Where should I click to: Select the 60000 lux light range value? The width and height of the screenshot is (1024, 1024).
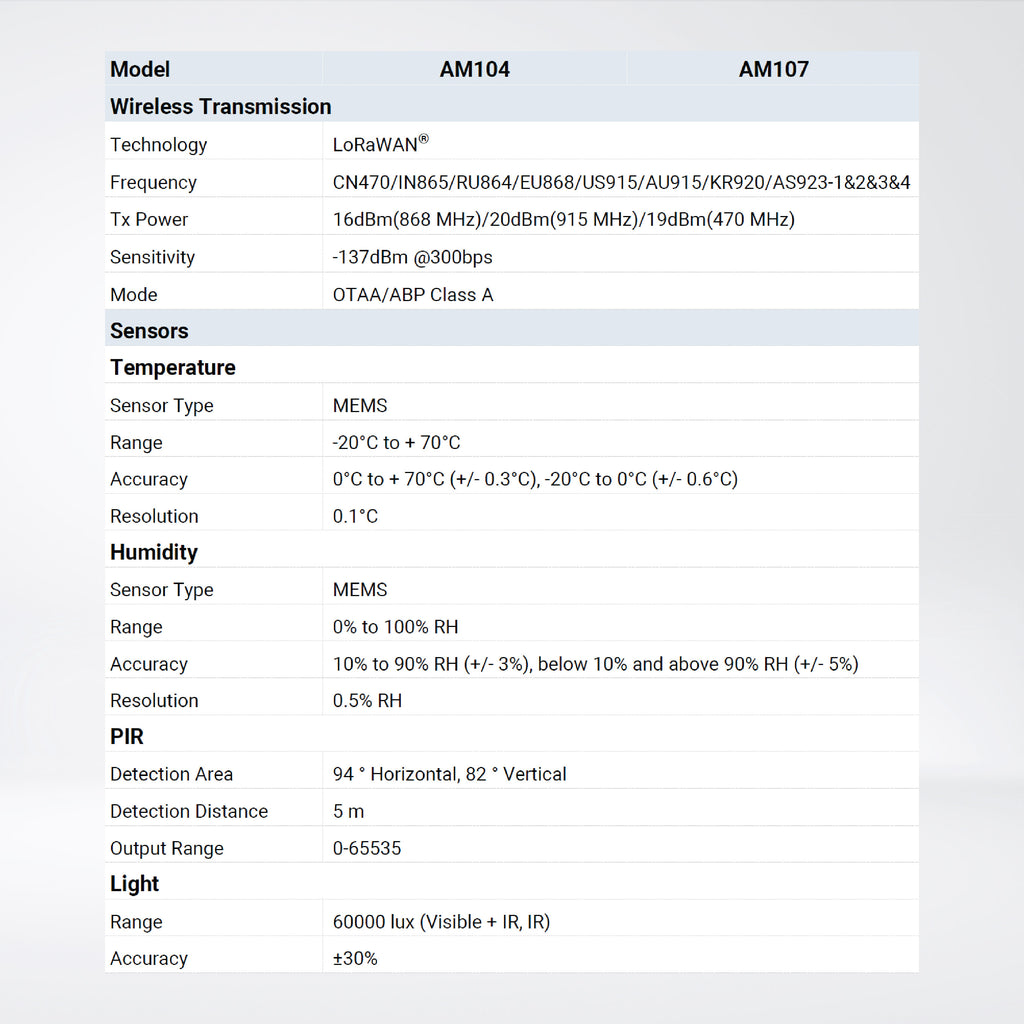click(441, 922)
